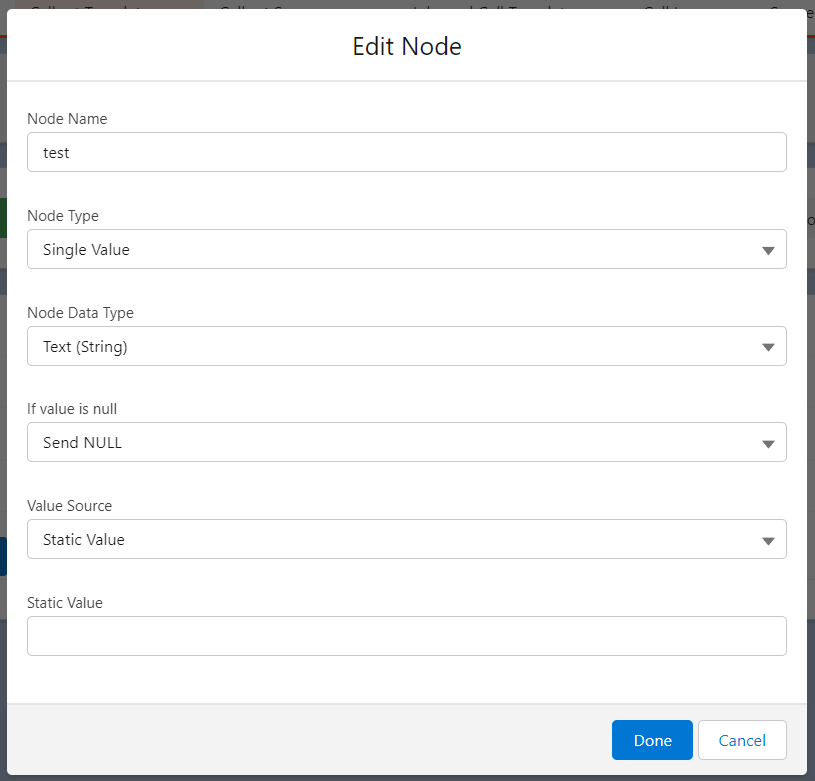Image resolution: width=815 pixels, height=781 pixels.
Task: Click the Node Data Type label
Action: (80, 313)
